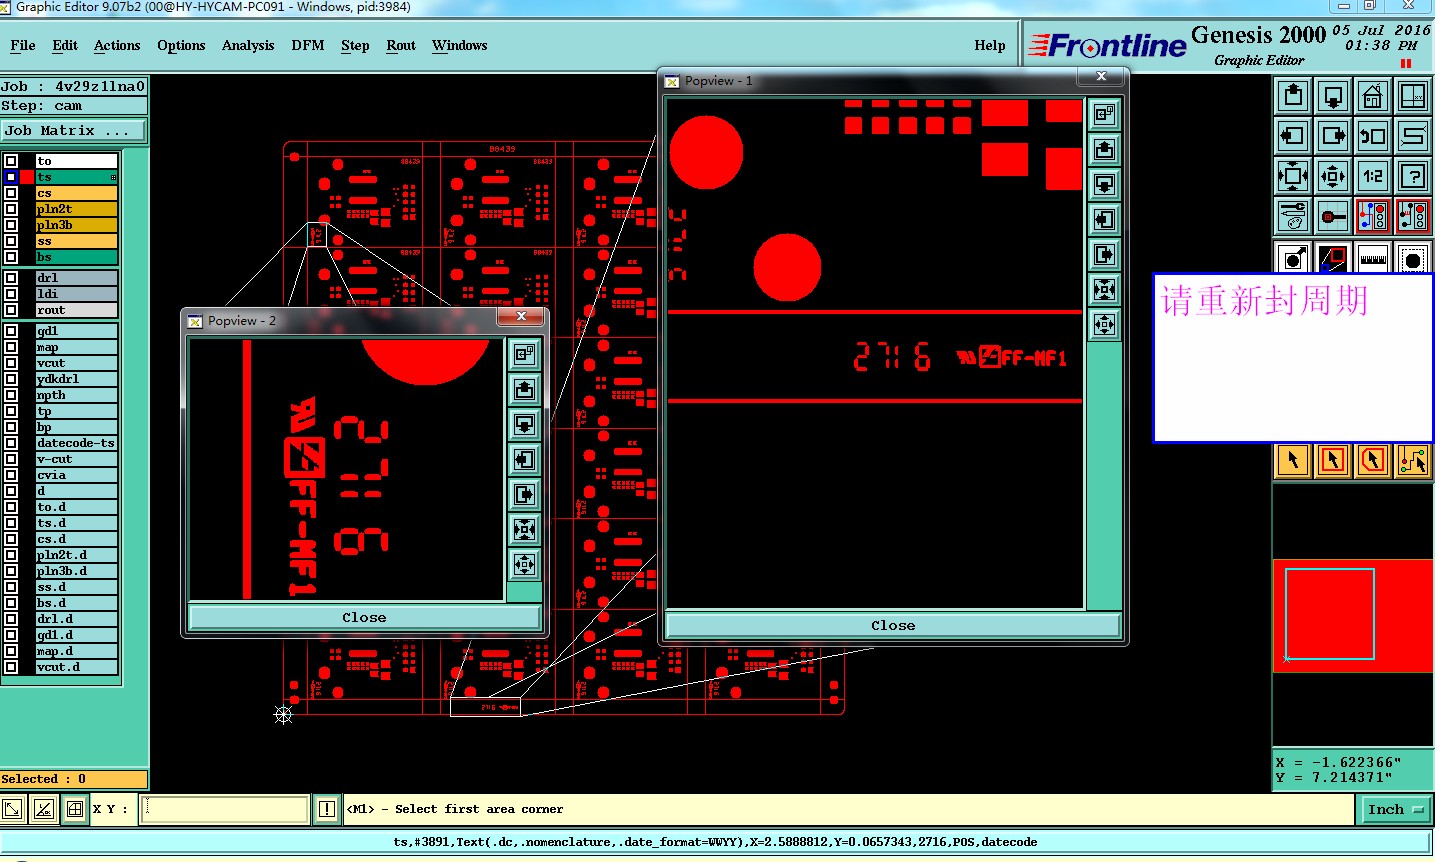This screenshot has height=862, width=1435.
Task: Select the rectangle area select tool
Action: (1333, 460)
